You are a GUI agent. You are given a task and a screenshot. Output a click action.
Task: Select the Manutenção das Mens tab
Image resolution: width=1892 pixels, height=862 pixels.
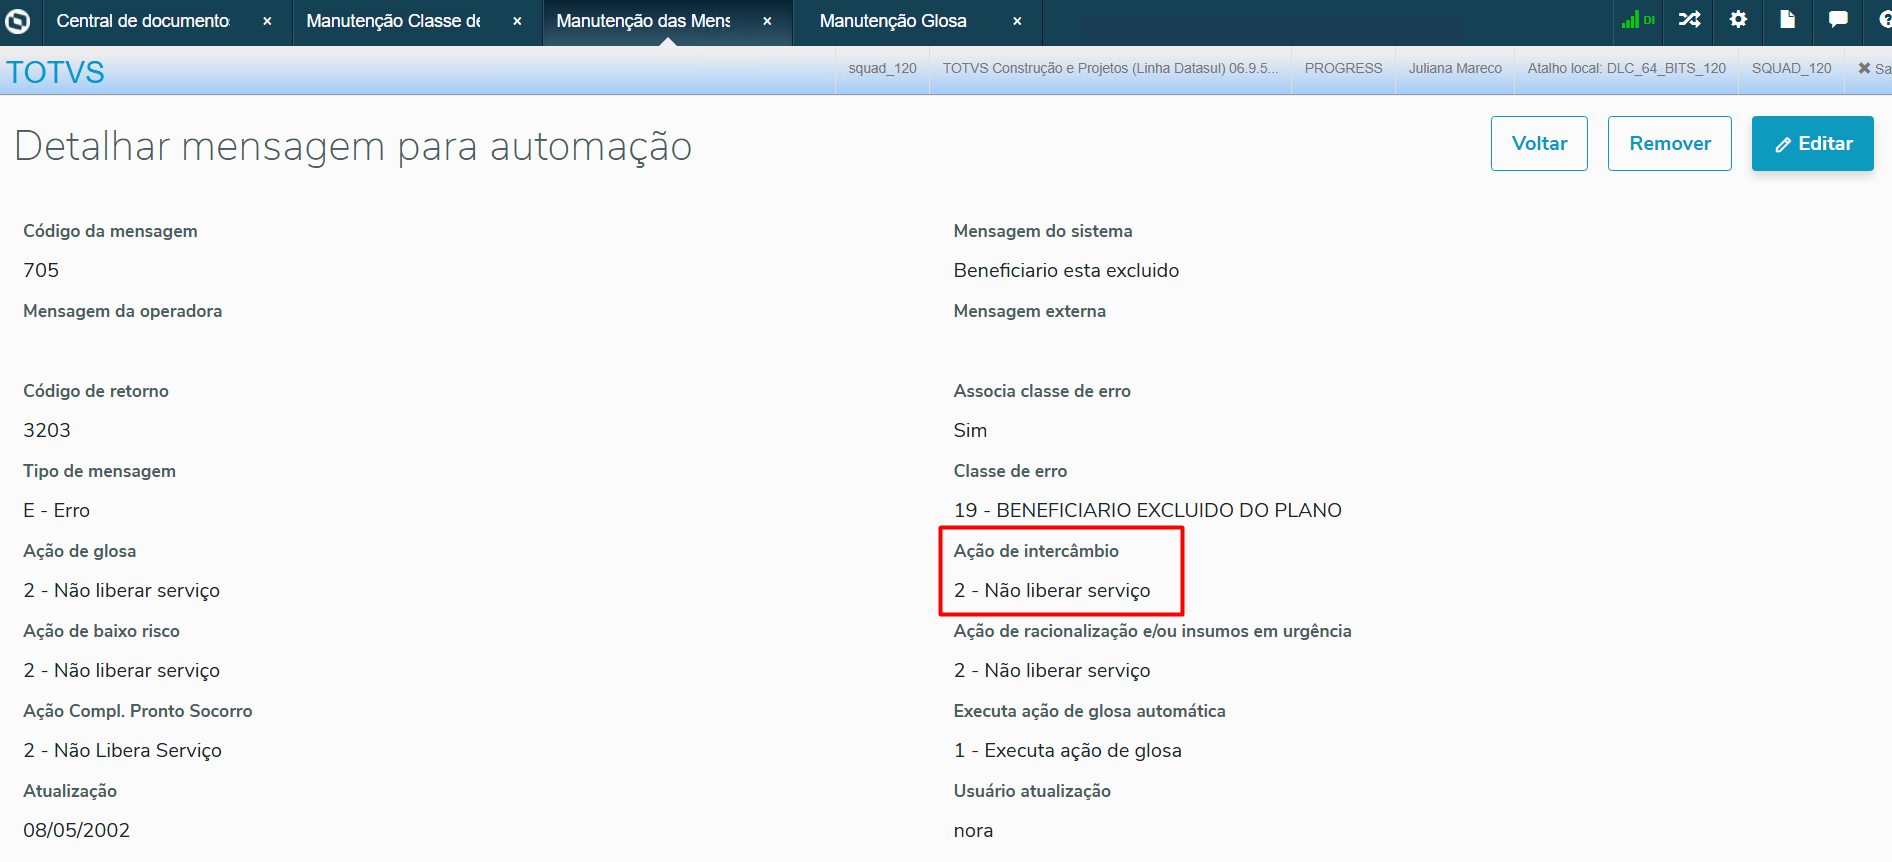tap(643, 21)
